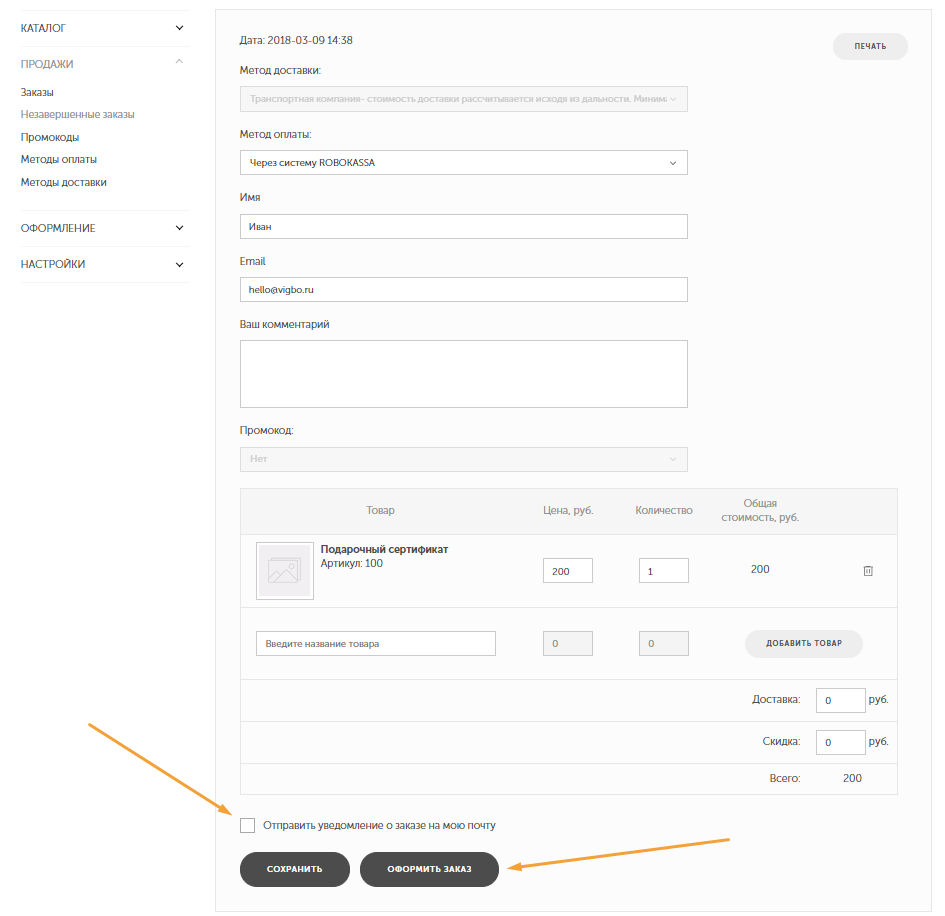Viewport: 945px width, 916px height.
Task: Click the Артикул: 100 text
Action: tap(351, 563)
